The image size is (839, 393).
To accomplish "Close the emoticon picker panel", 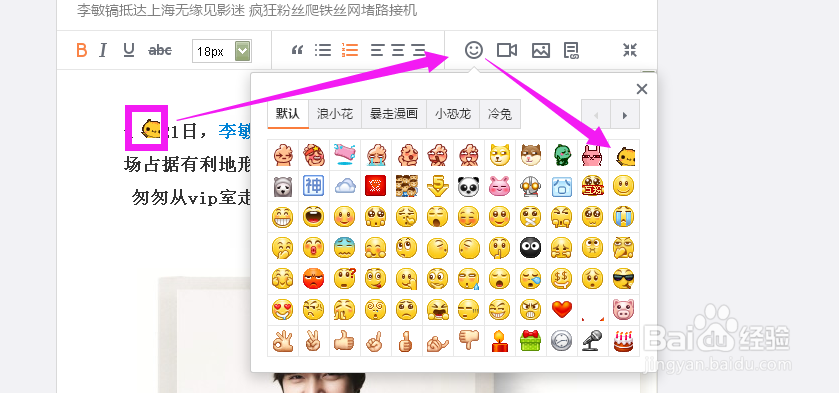I will (x=642, y=89).
